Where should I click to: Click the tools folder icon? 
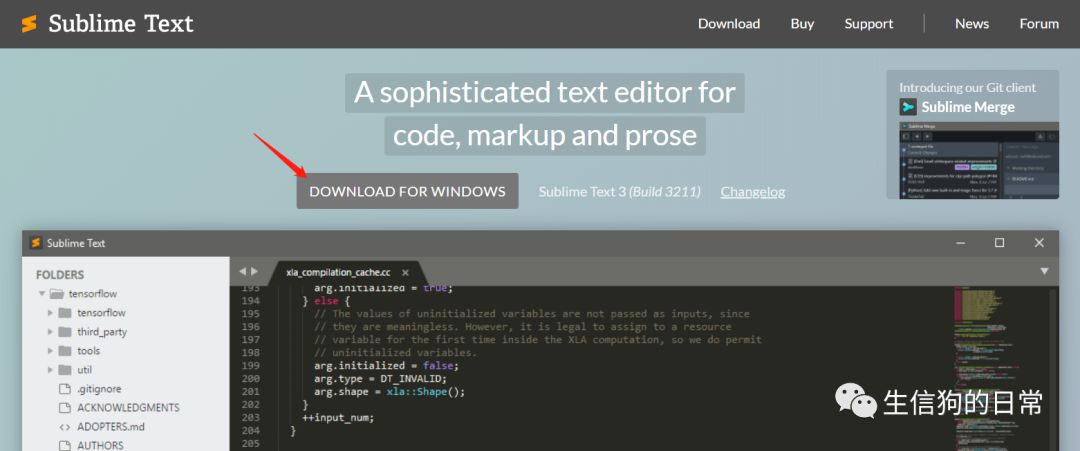pos(65,350)
